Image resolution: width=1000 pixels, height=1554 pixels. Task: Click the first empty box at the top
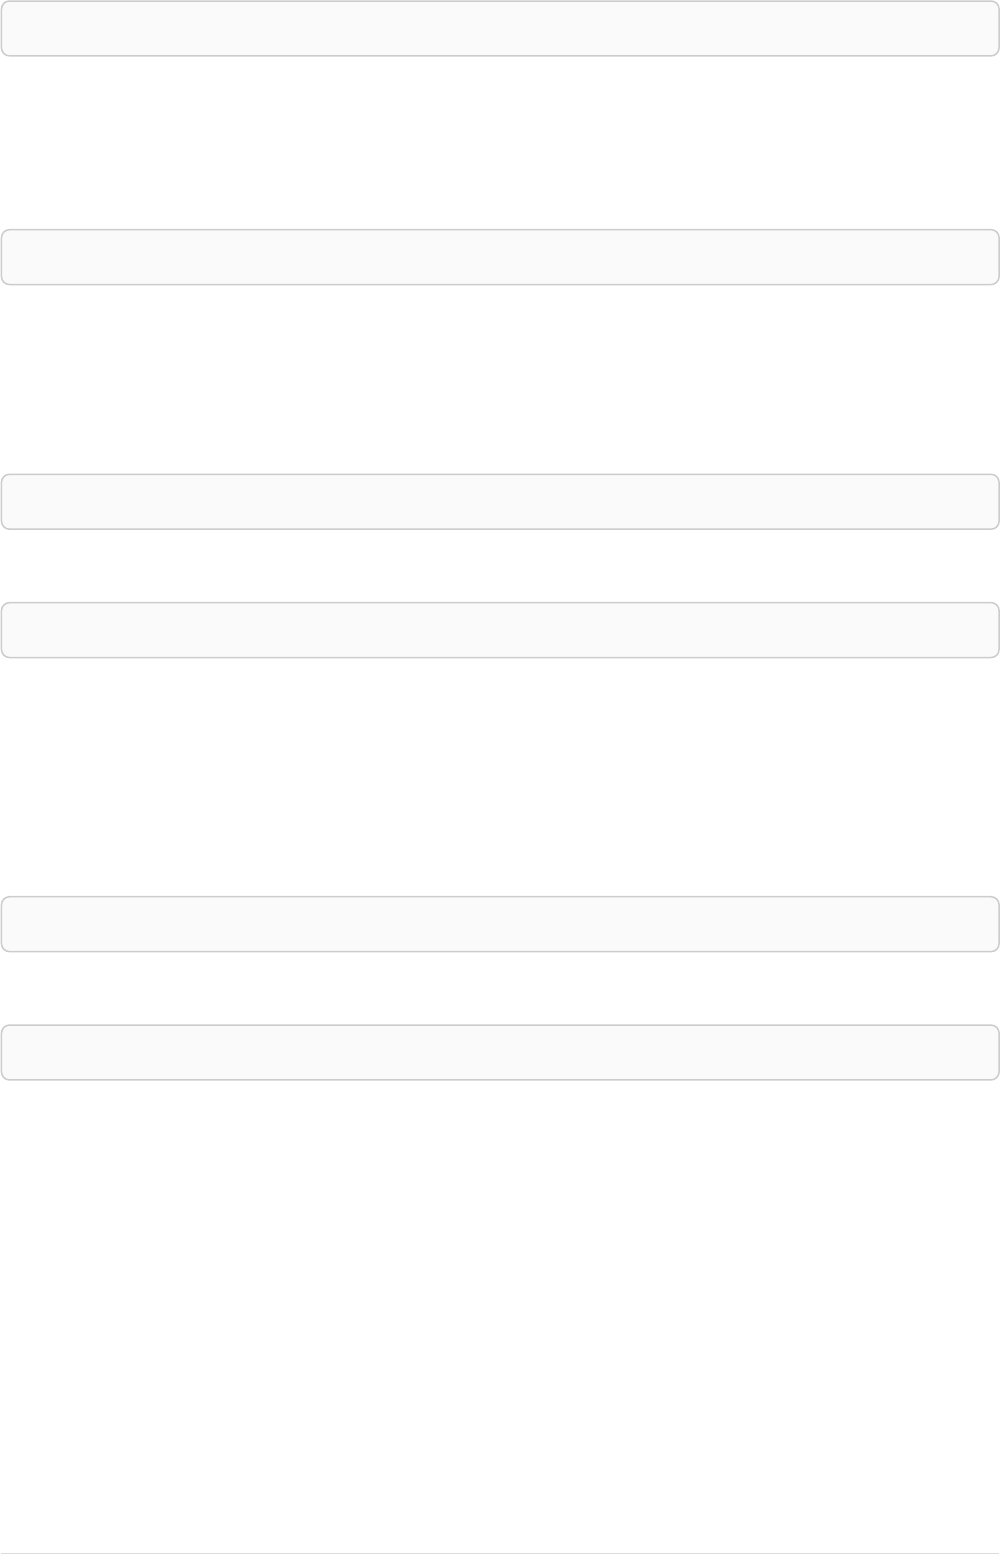tap(500, 28)
